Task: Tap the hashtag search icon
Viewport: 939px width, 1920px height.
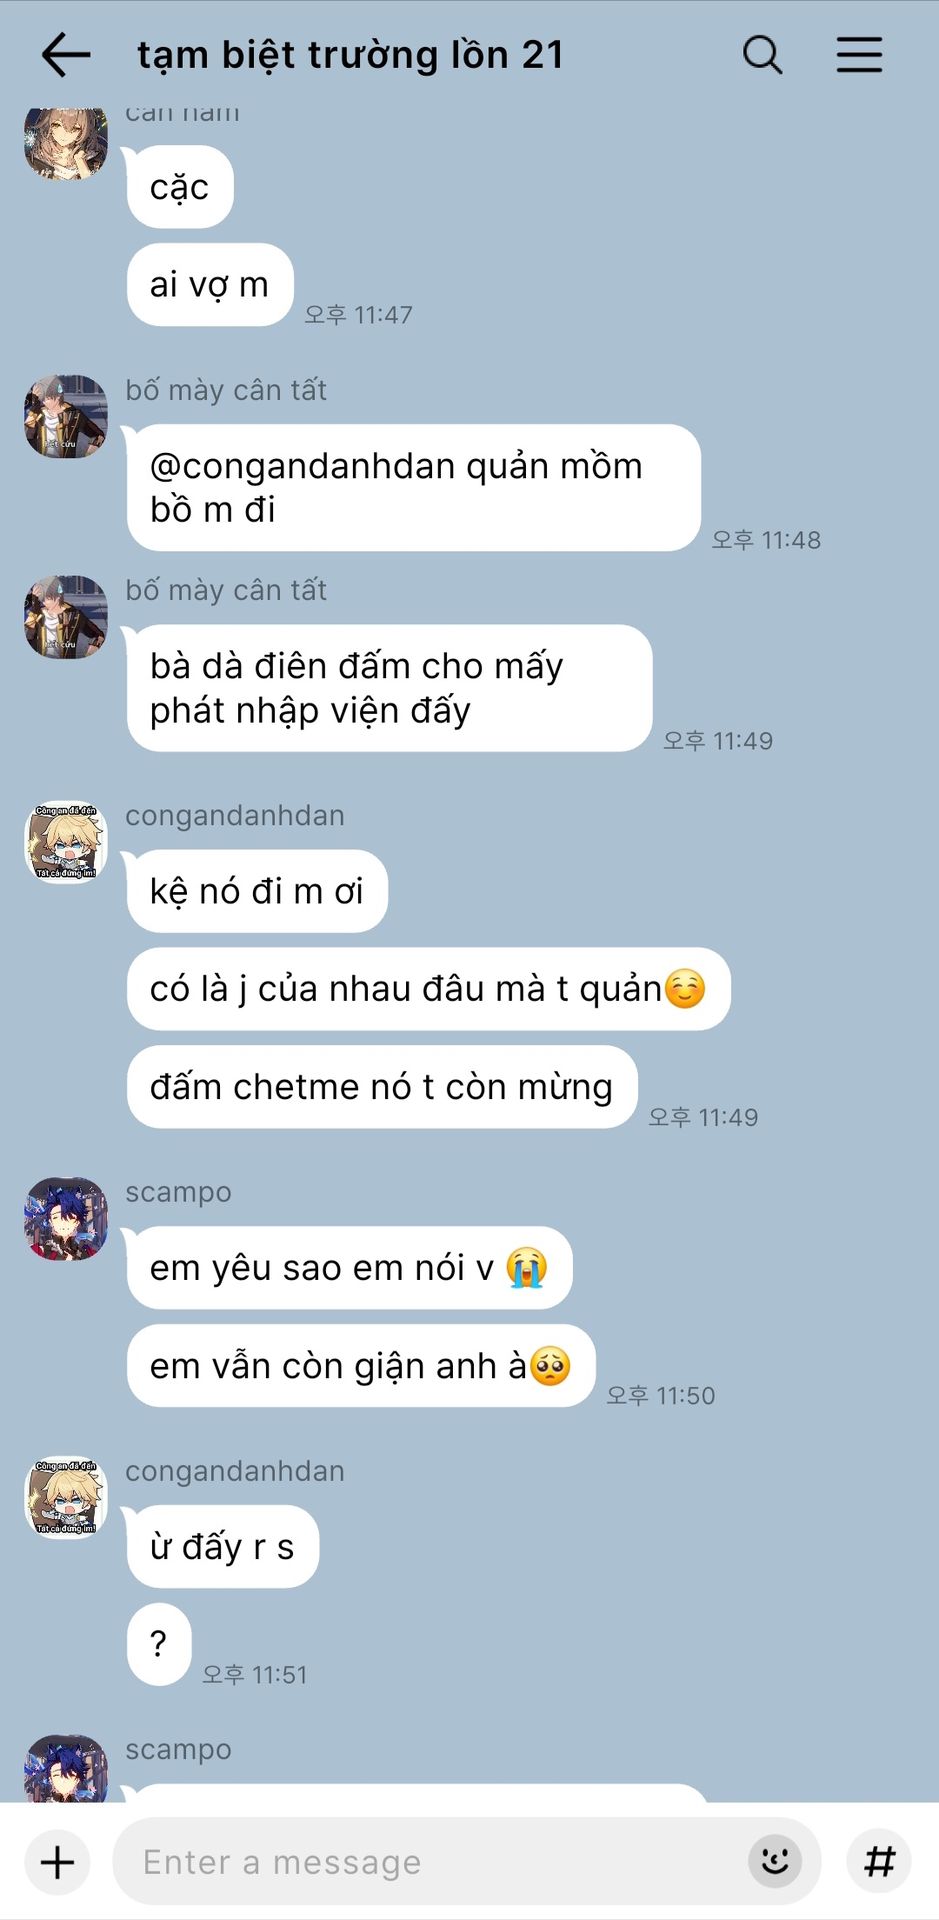Action: tap(879, 1862)
